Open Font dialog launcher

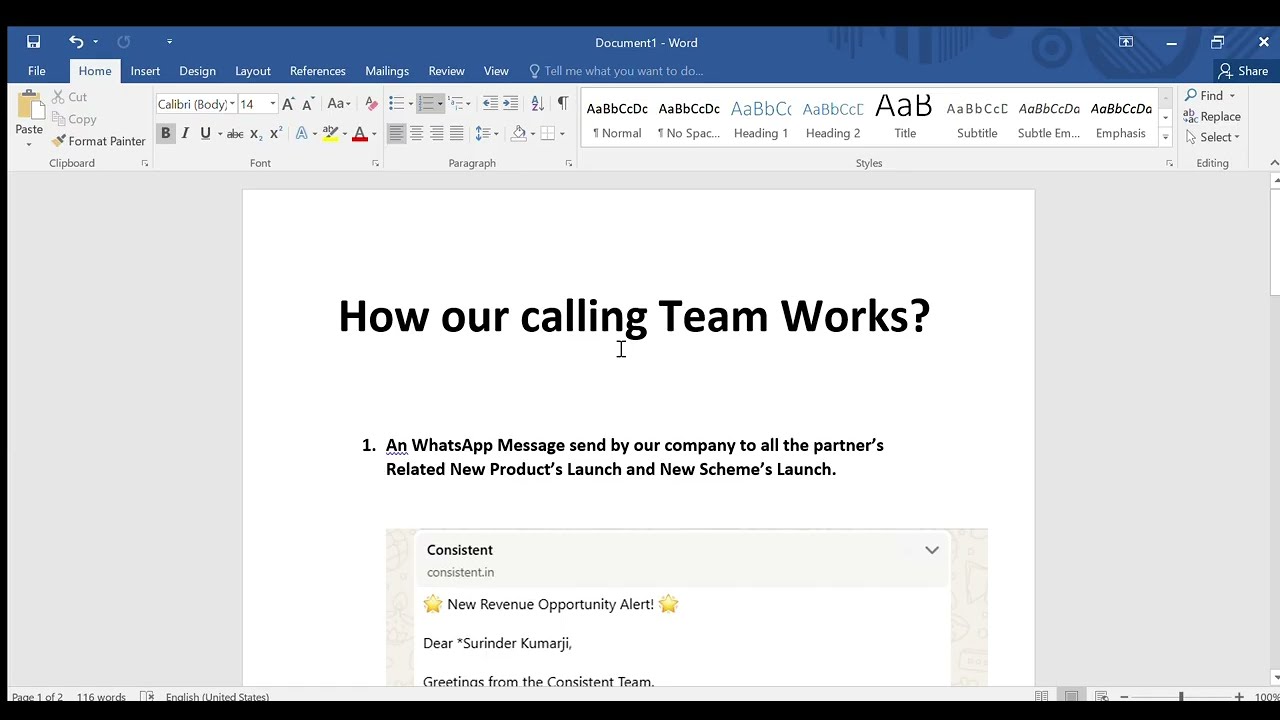[x=375, y=163]
